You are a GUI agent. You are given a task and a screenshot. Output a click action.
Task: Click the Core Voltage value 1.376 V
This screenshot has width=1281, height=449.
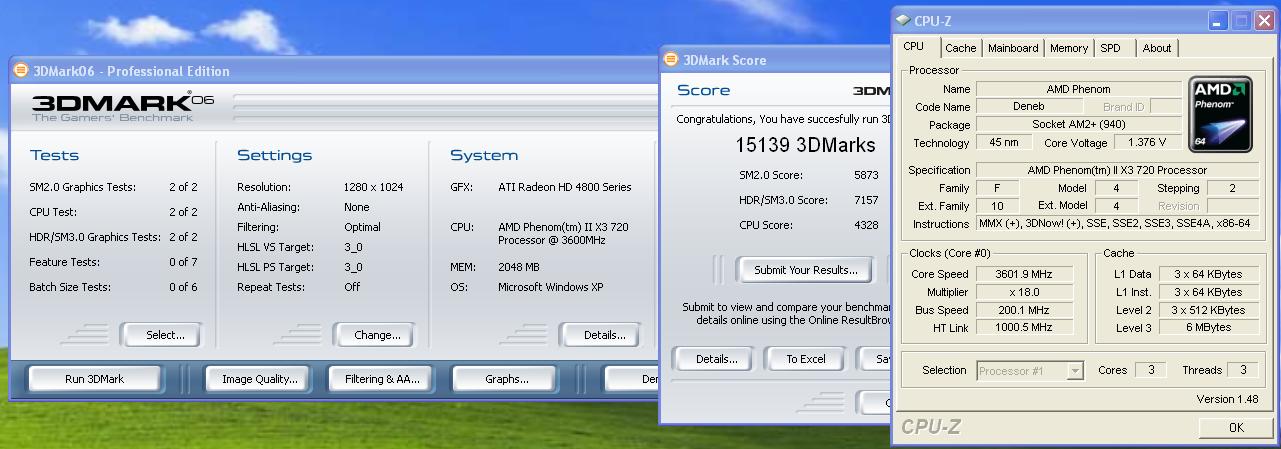point(1148,143)
